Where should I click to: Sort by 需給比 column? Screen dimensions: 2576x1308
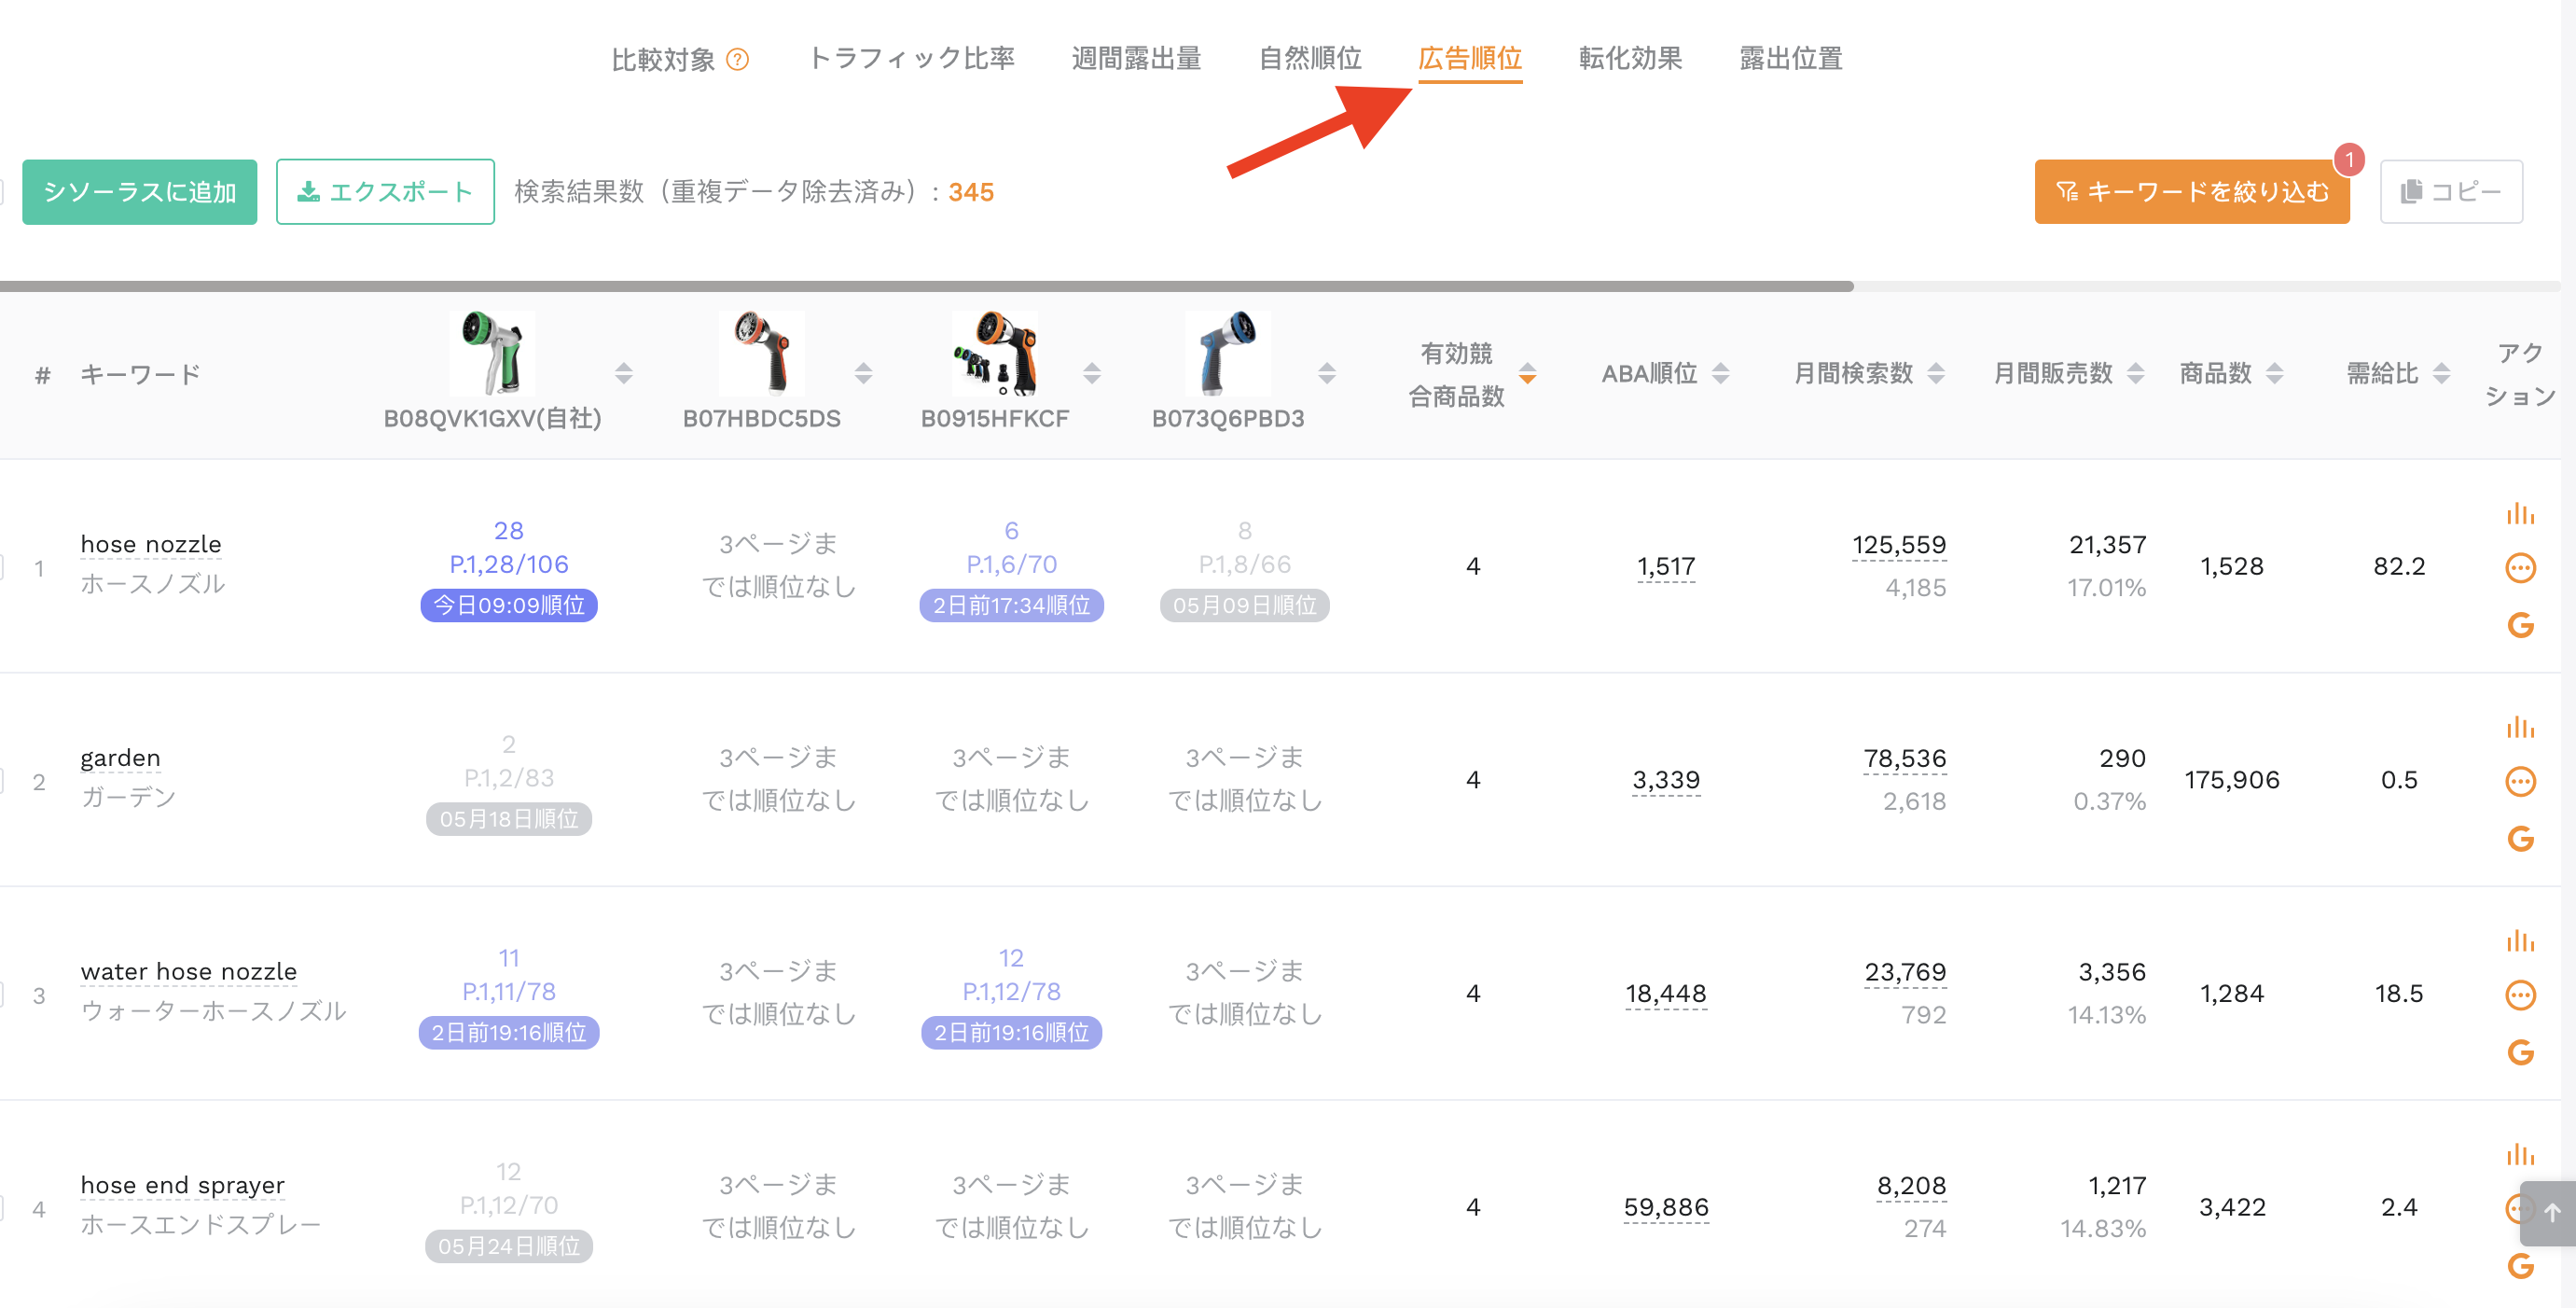[2442, 373]
